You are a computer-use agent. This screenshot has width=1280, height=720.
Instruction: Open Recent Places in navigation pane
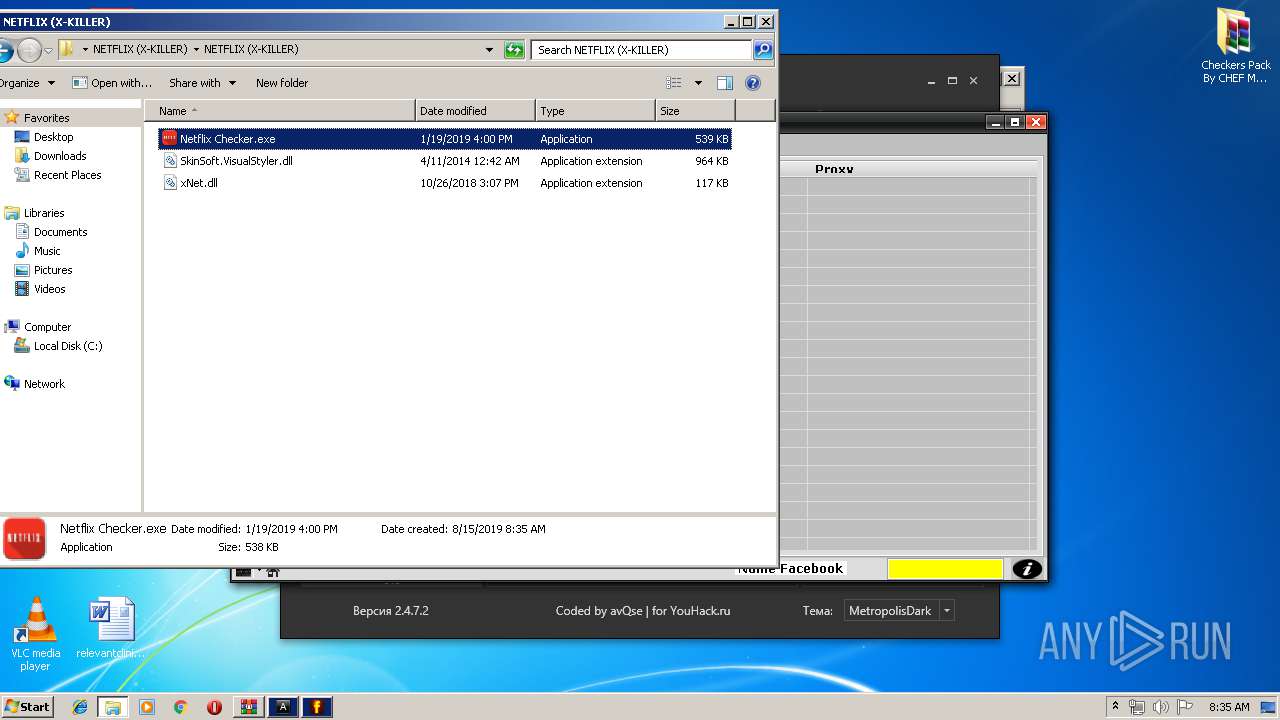[x=67, y=175]
